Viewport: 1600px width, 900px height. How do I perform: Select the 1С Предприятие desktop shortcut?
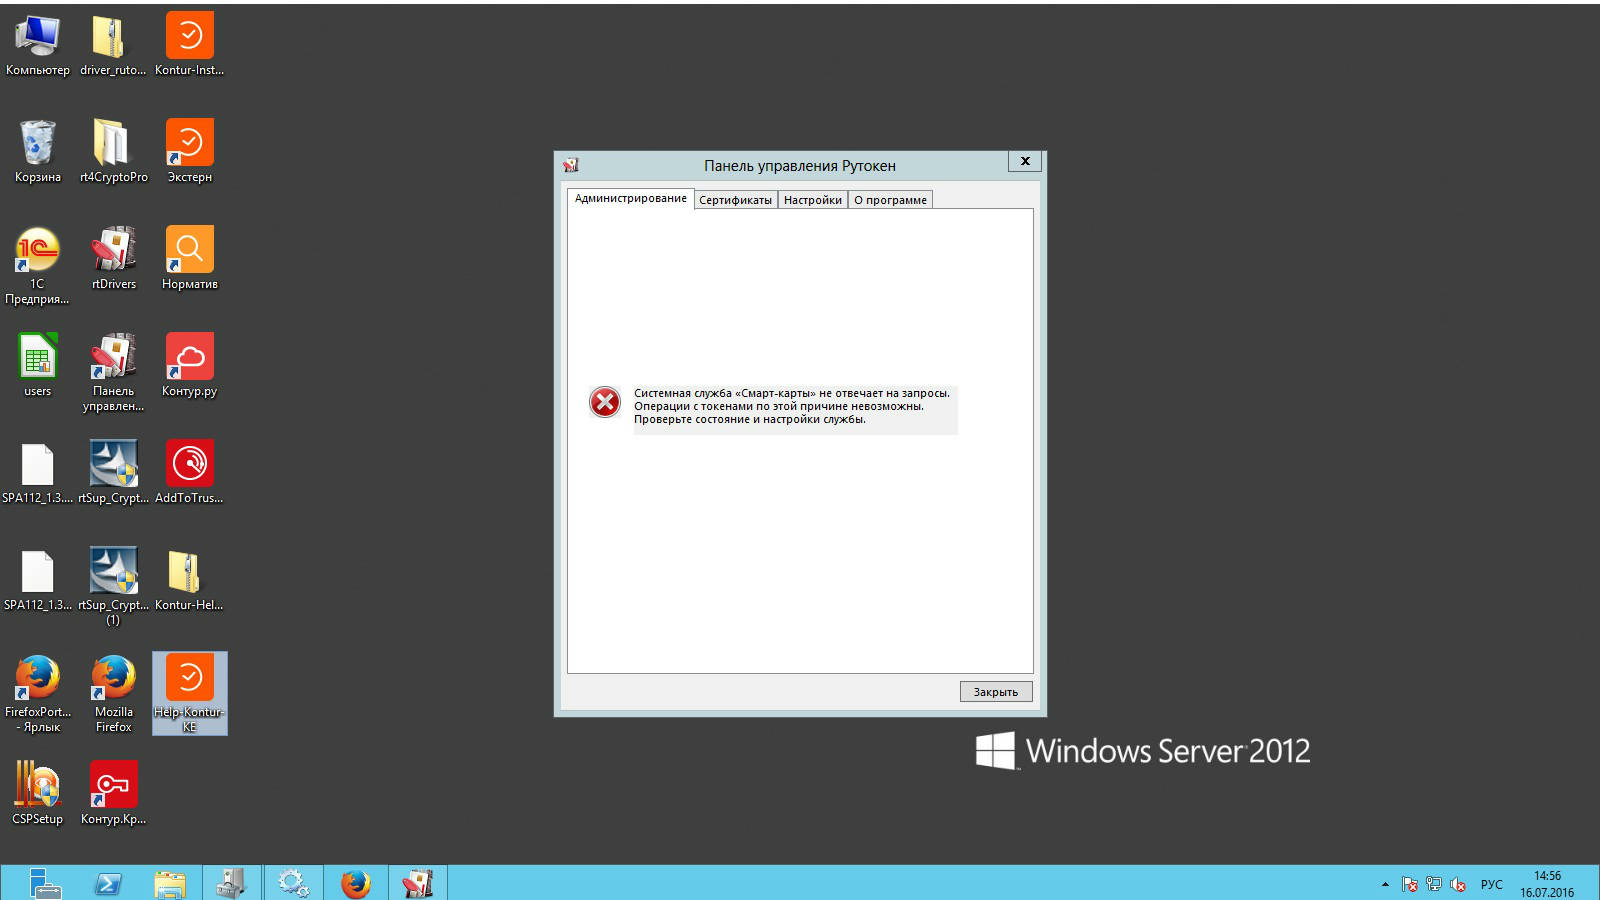(37, 257)
